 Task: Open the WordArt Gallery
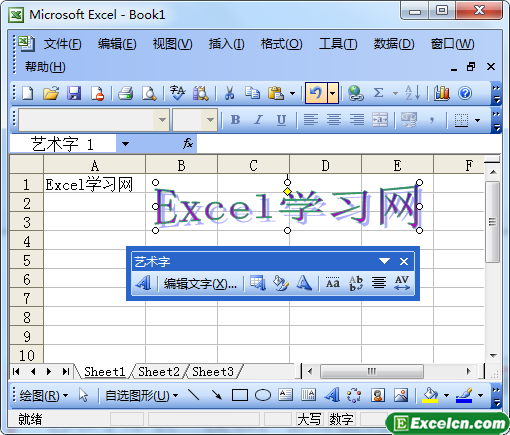point(258,283)
